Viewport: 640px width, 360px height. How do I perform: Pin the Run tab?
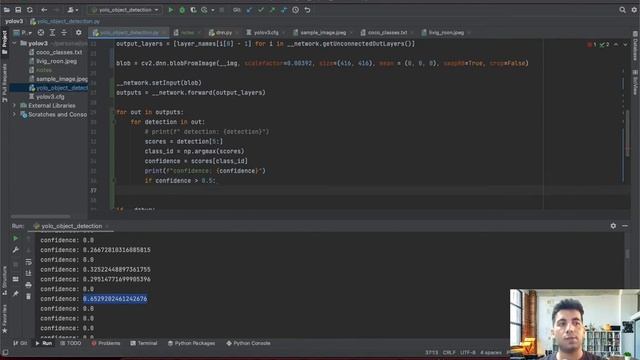tap(16, 293)
